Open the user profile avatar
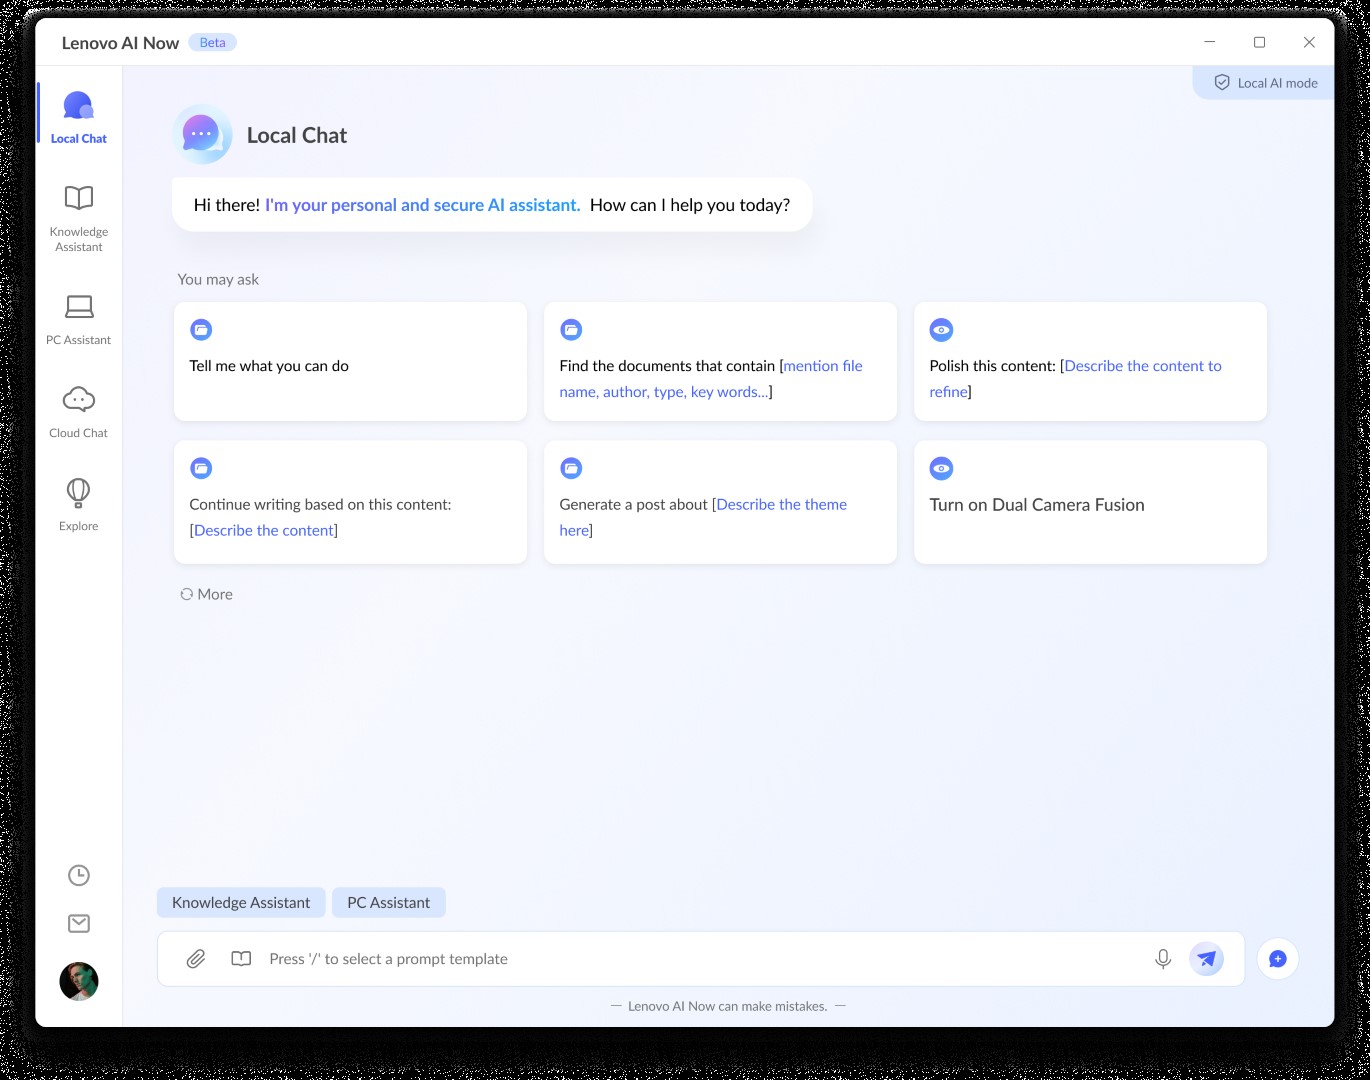Viewport: 1370px width, 1080px height. point(79,982)
